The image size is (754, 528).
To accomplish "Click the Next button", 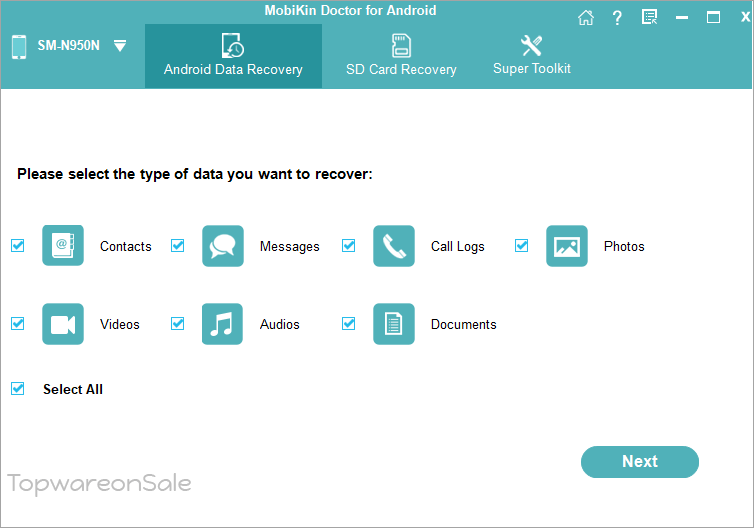I will 640,462.
